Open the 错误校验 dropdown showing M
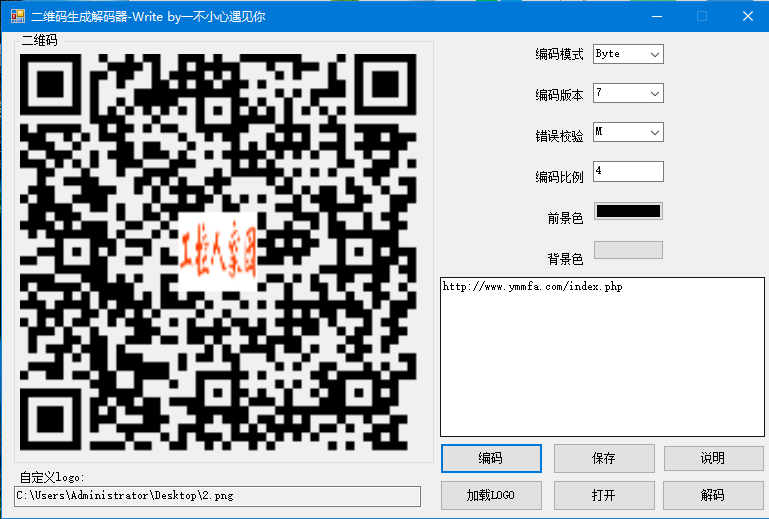The width and height of the screenshot is (769, 519). 628,132
